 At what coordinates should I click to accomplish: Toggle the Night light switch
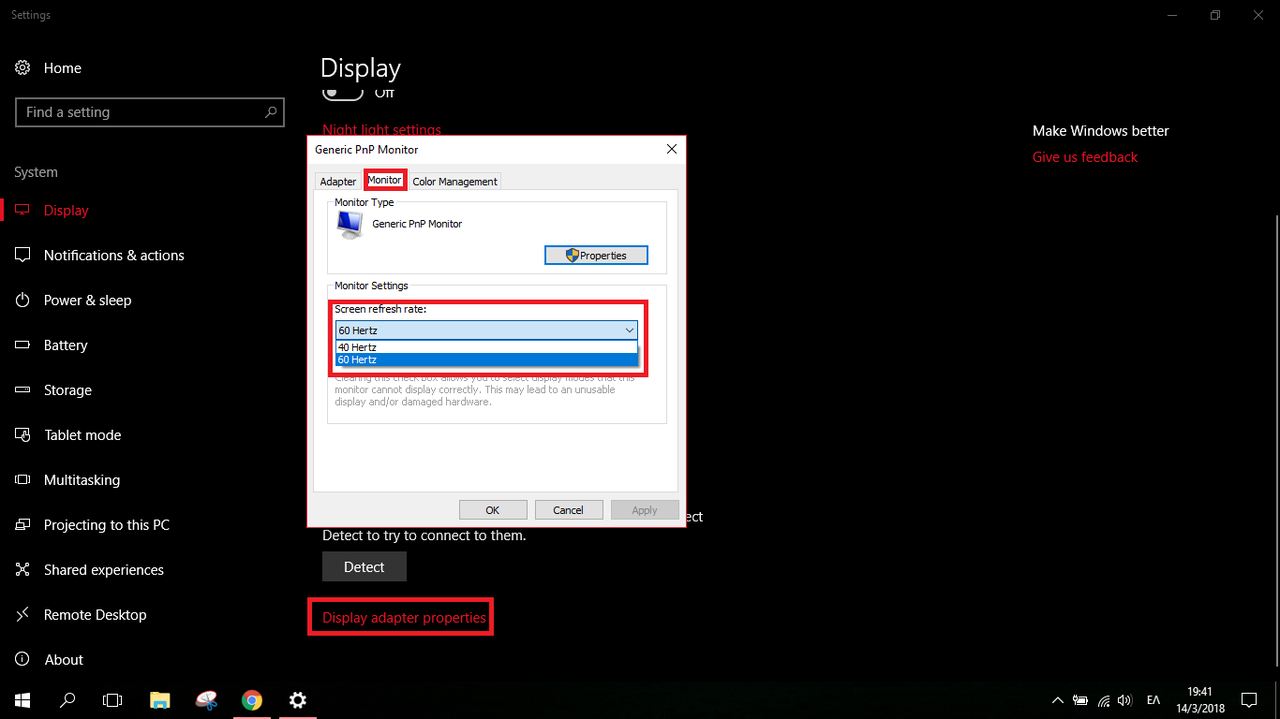point(342,92)
